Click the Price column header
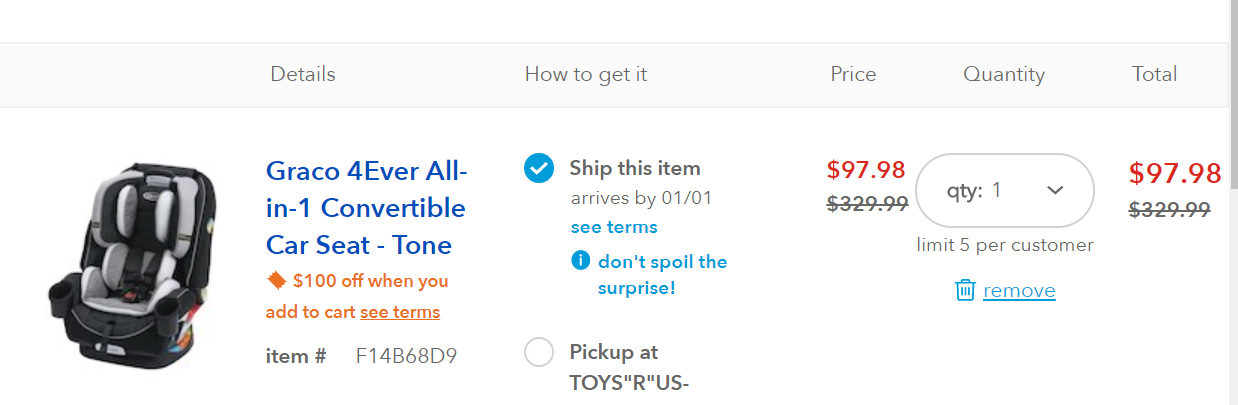This screenshot has width=1238, height=405. click(853, 74)
